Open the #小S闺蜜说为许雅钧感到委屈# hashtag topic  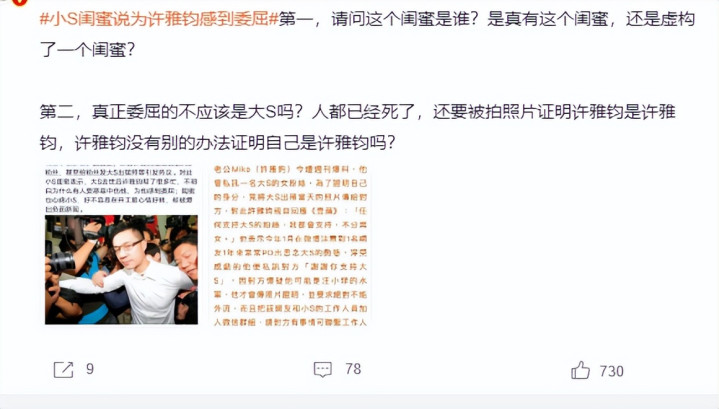tap(159, 19)
